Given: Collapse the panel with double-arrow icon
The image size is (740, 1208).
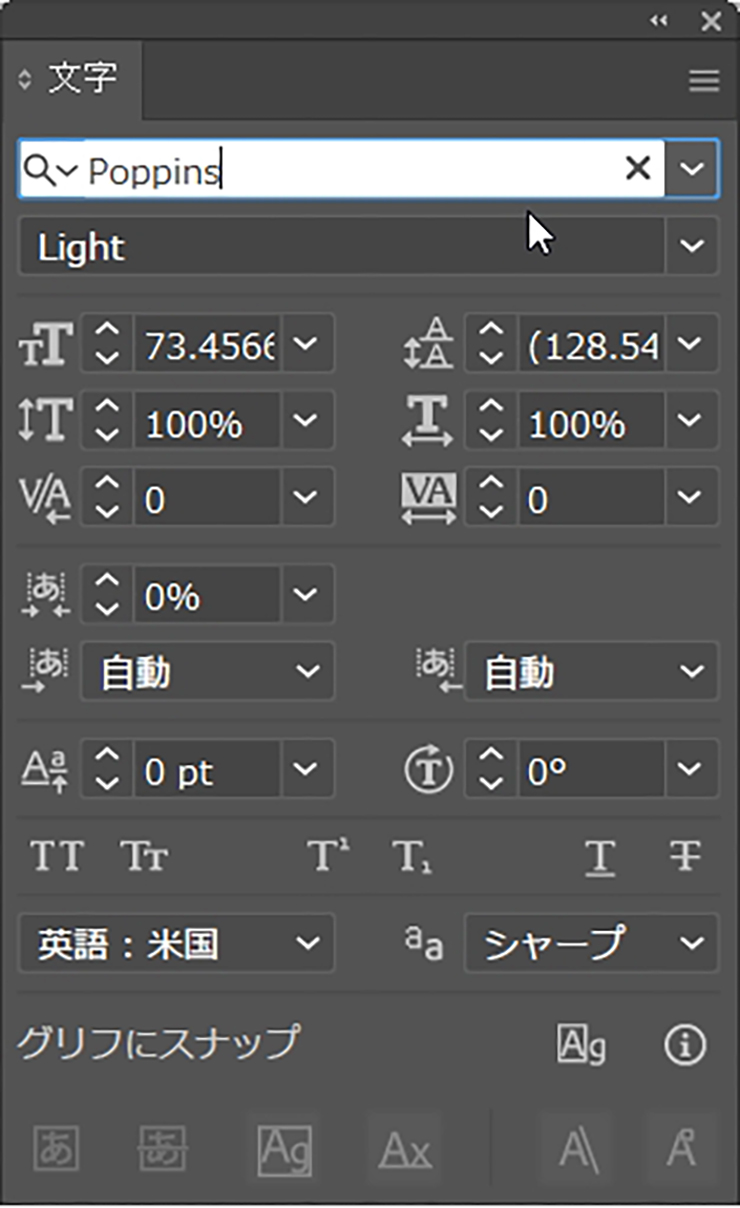Looking at the screenshot, I should pos(658,21).
